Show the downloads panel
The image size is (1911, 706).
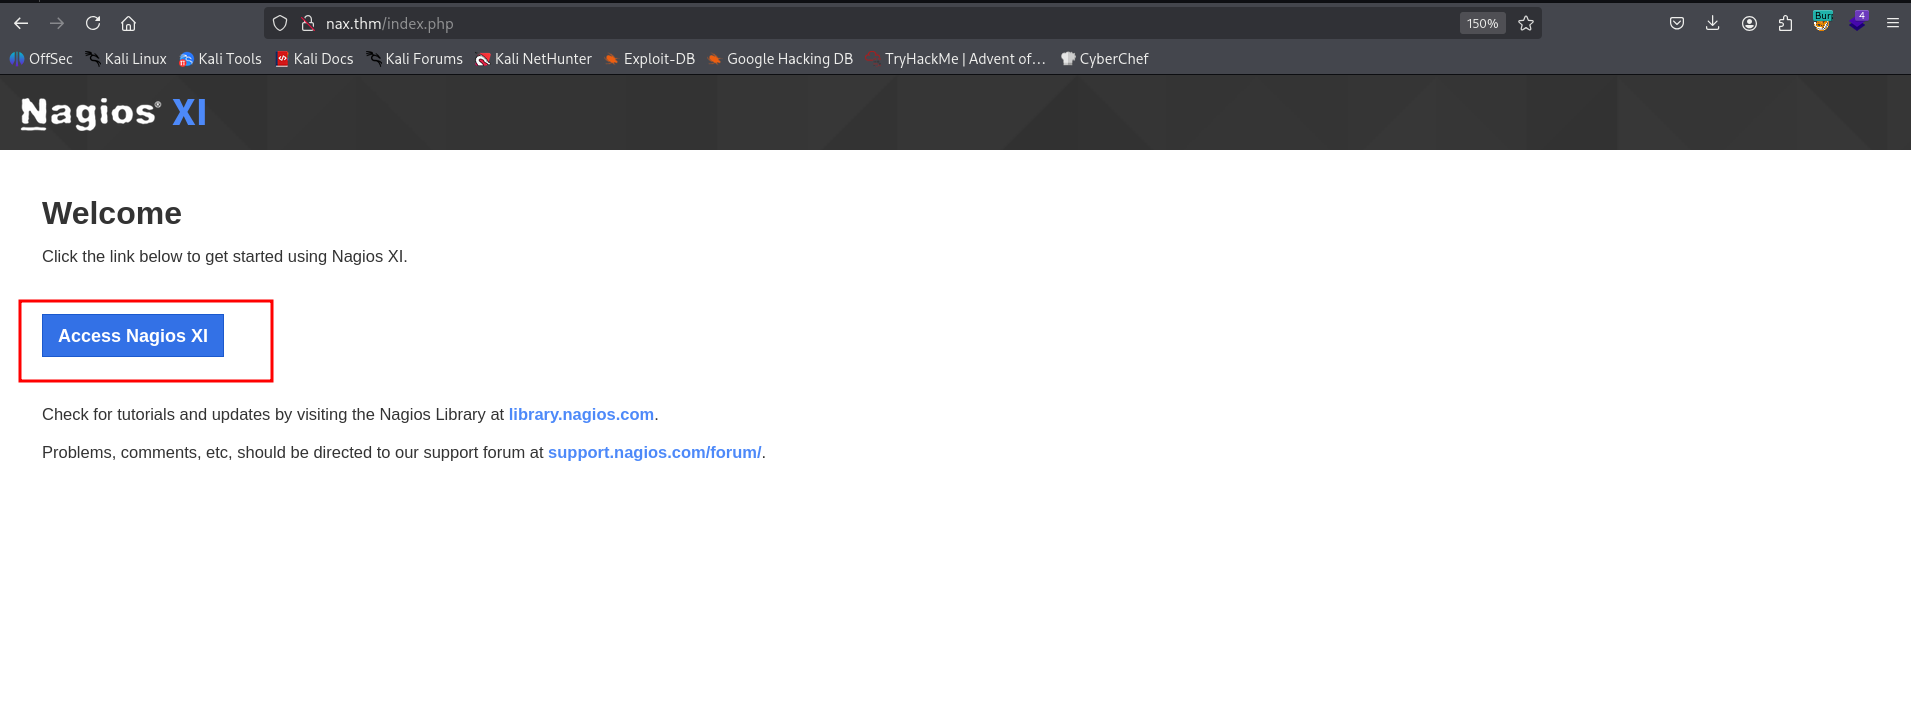[x=1712, y=23]
